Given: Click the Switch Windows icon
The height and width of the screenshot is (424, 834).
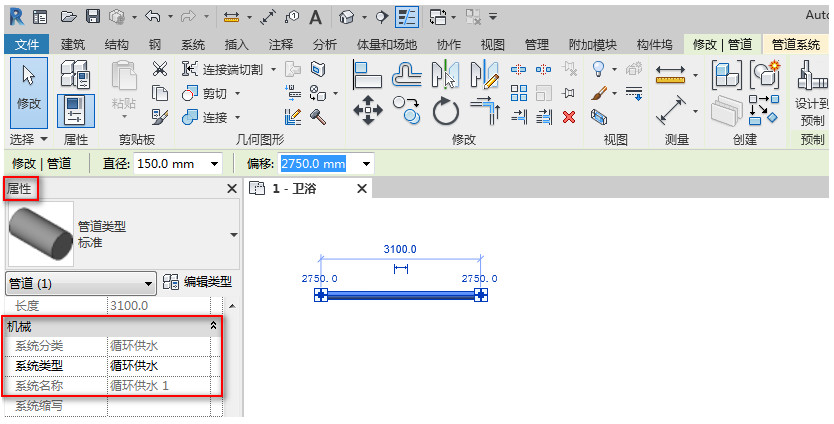Looking at the screenshot, I should point(438,18).
